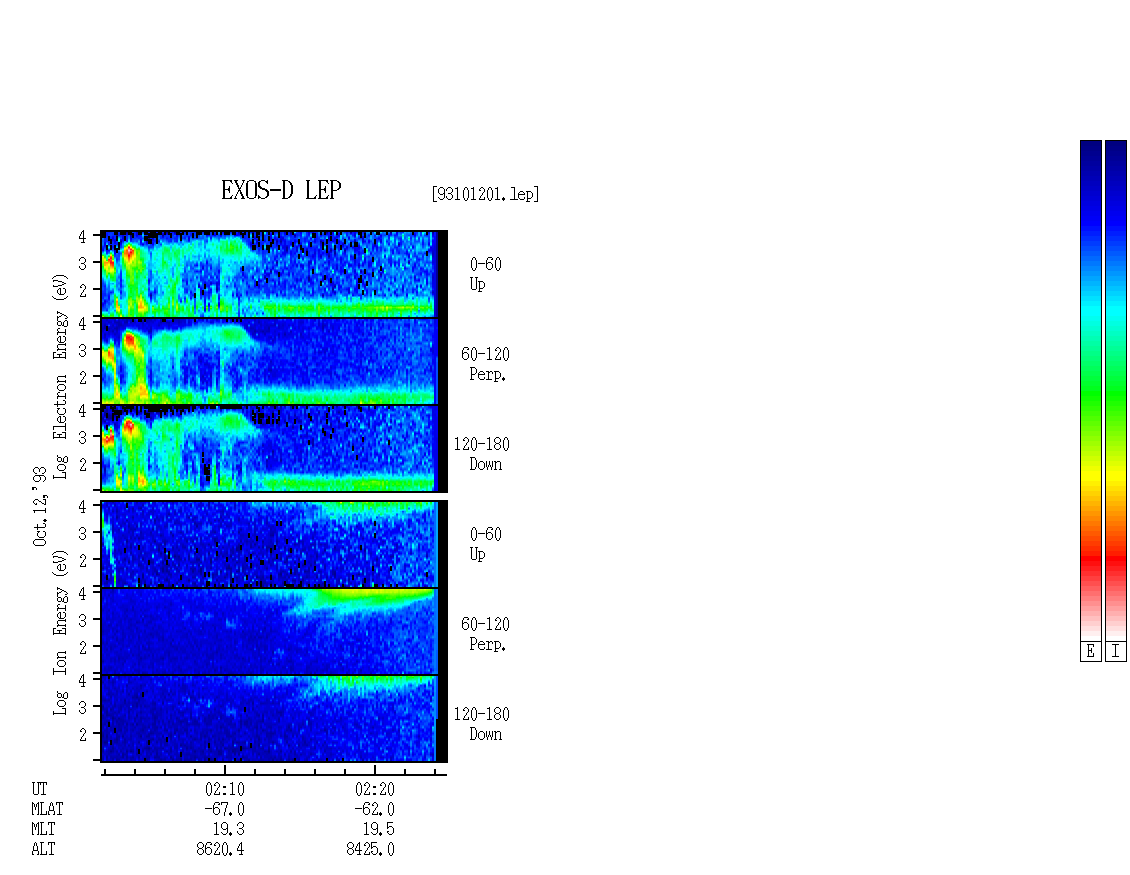Click the ALT row label
The height and width of the screenshot is (875, 1130).
43,849
